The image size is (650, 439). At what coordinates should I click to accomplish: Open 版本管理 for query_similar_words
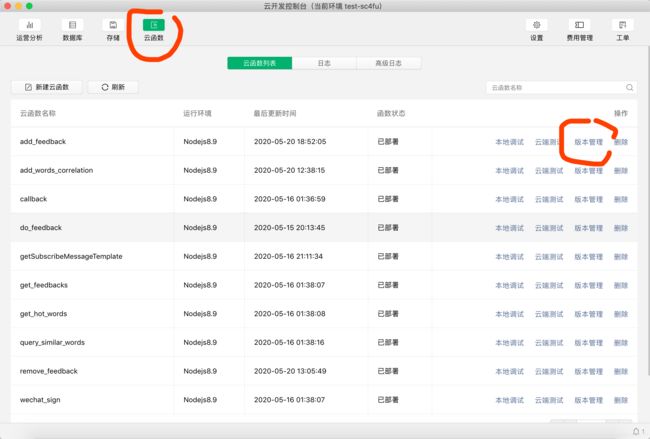pyautogui.click(x=588, y=342)
